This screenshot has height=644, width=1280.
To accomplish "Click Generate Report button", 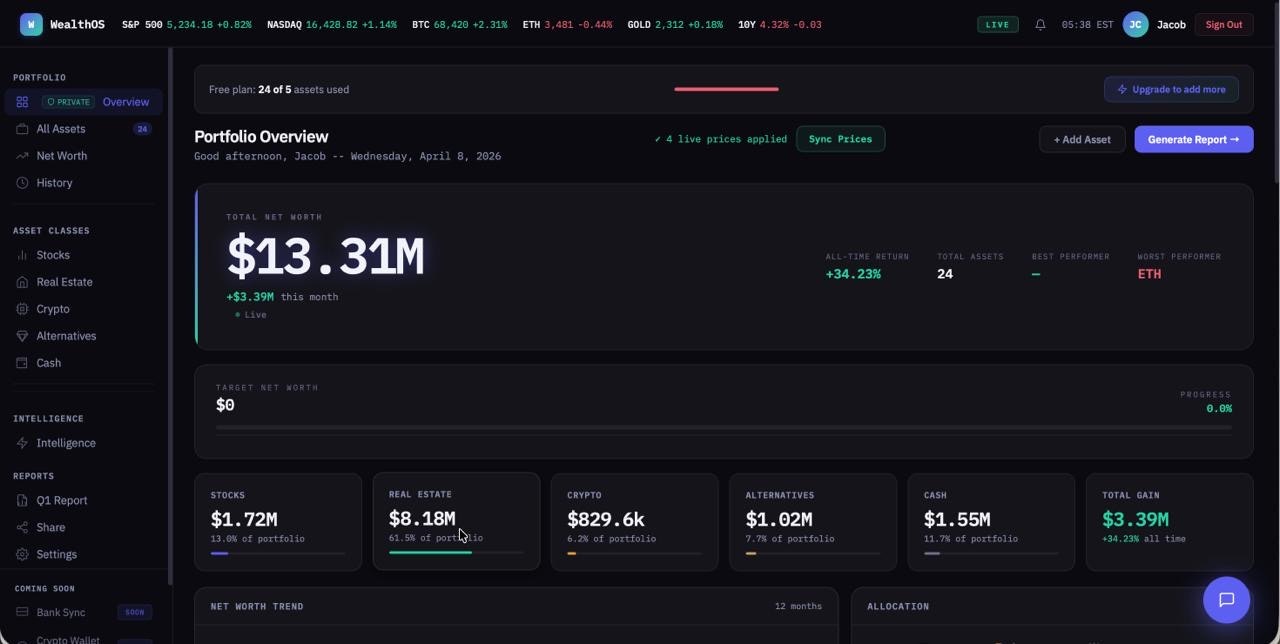I will click(x=1193, y=139).
